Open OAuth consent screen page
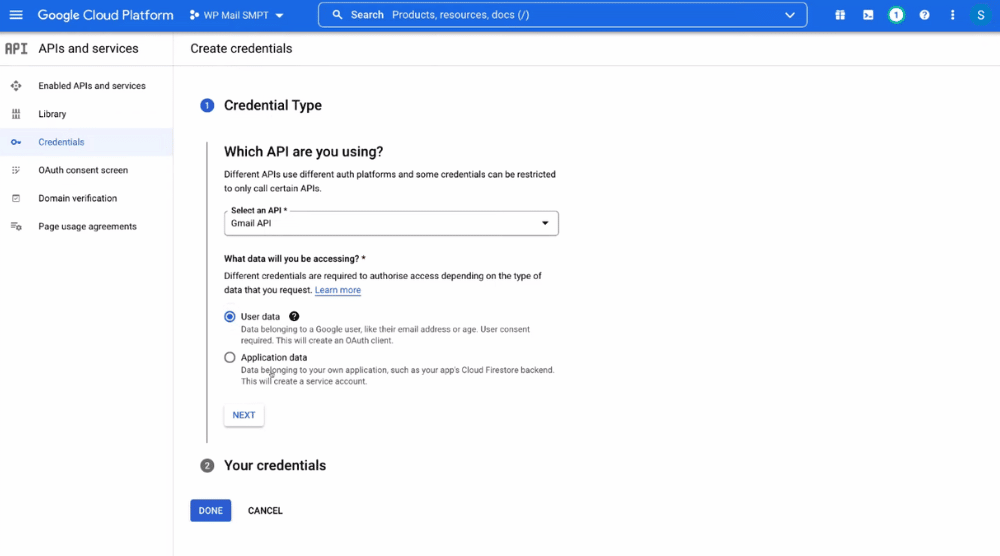This screenshot has height=556, width=1000. 86,170
